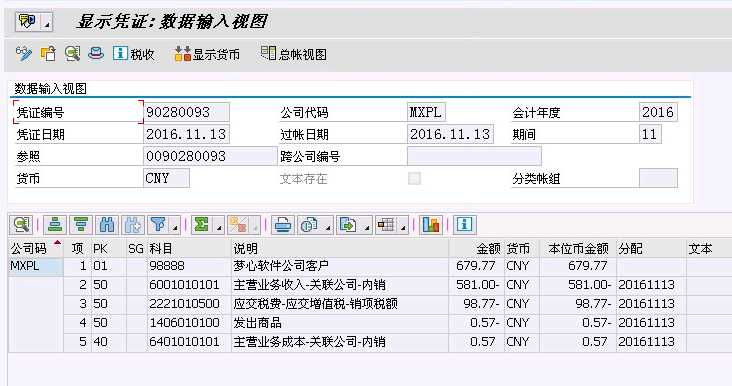Click the 发出商品 description cell

point(340,323)
